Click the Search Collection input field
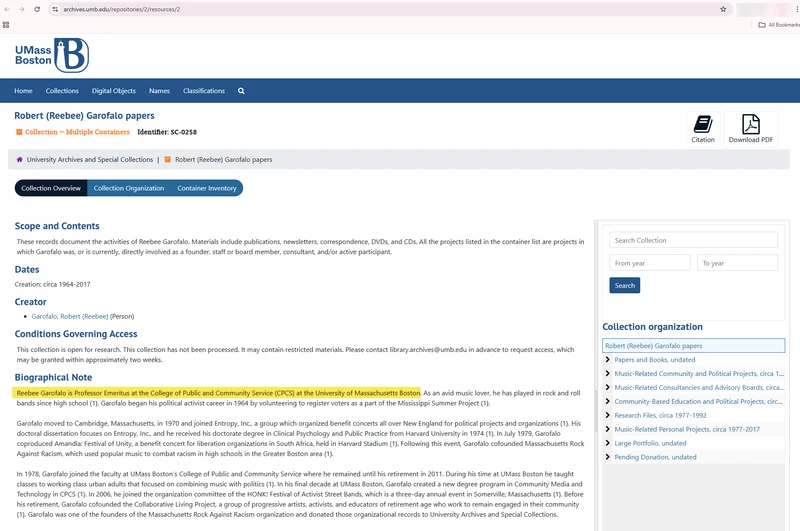 coord(693,240)
